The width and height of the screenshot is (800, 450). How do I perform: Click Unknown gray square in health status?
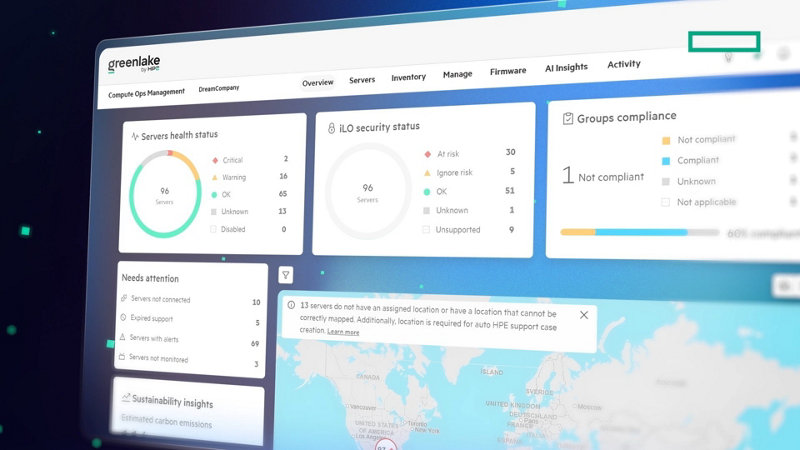214,212
